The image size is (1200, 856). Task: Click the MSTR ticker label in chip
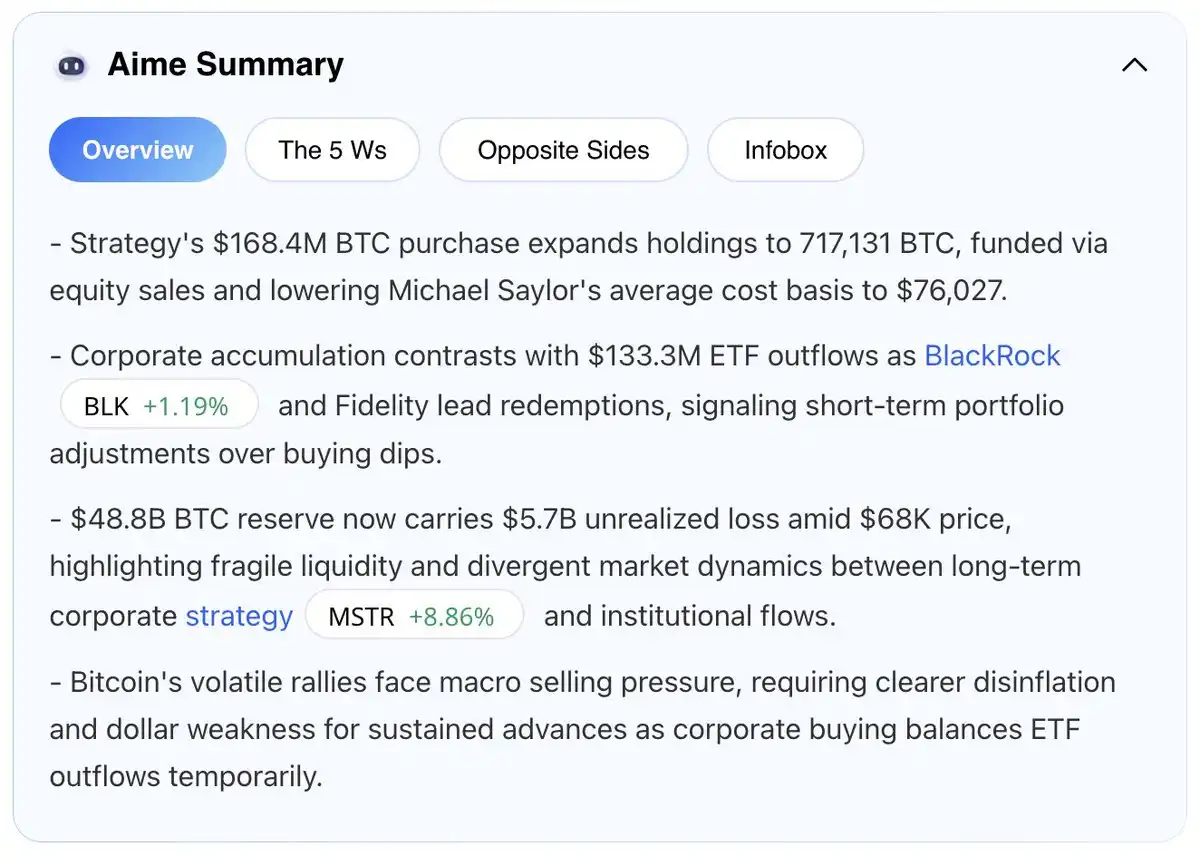(x=361, y=617)
